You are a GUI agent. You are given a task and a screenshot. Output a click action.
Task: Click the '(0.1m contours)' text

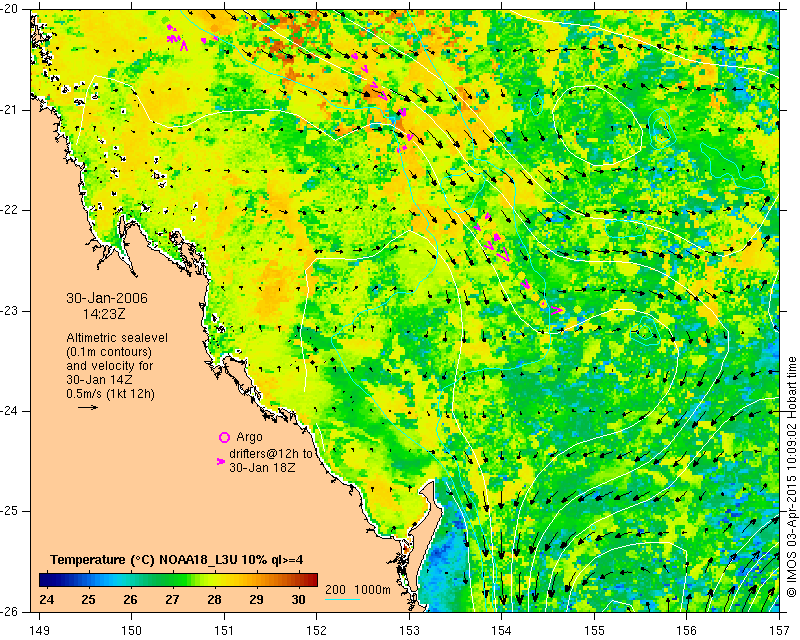109,352
